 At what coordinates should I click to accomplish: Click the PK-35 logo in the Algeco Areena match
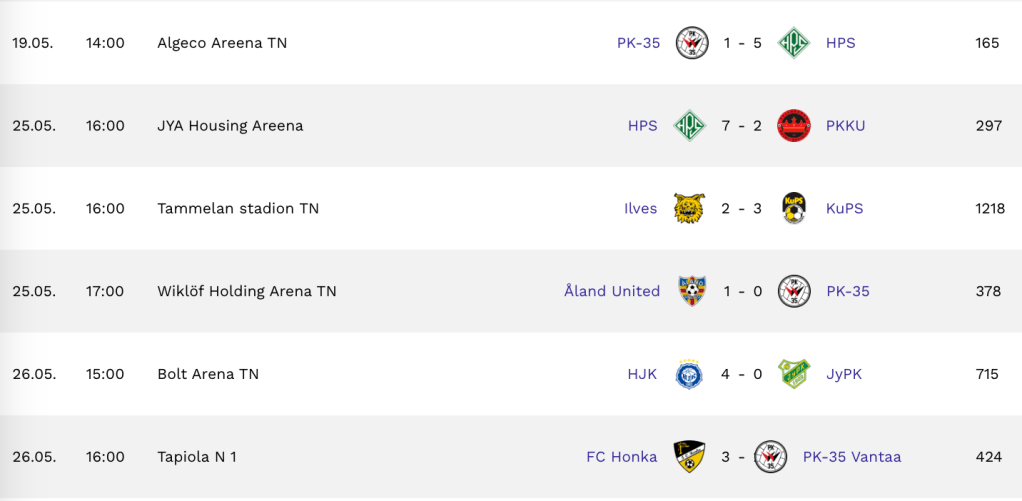(x=692, y=43)
